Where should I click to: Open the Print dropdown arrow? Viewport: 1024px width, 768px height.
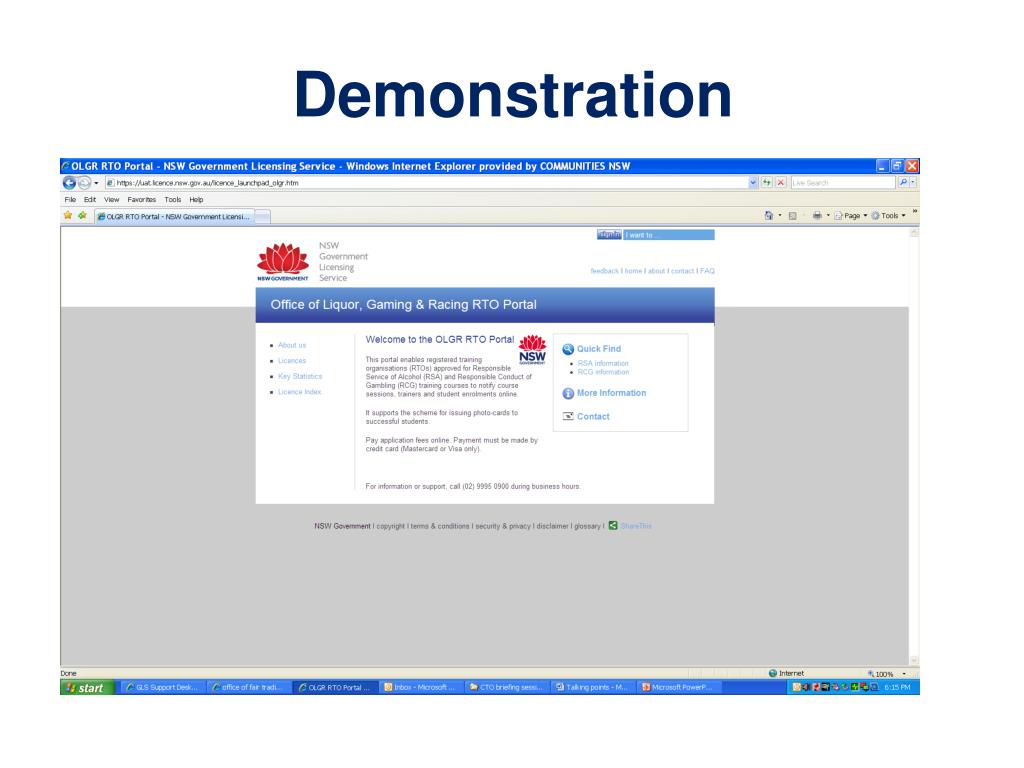[828, 216]
